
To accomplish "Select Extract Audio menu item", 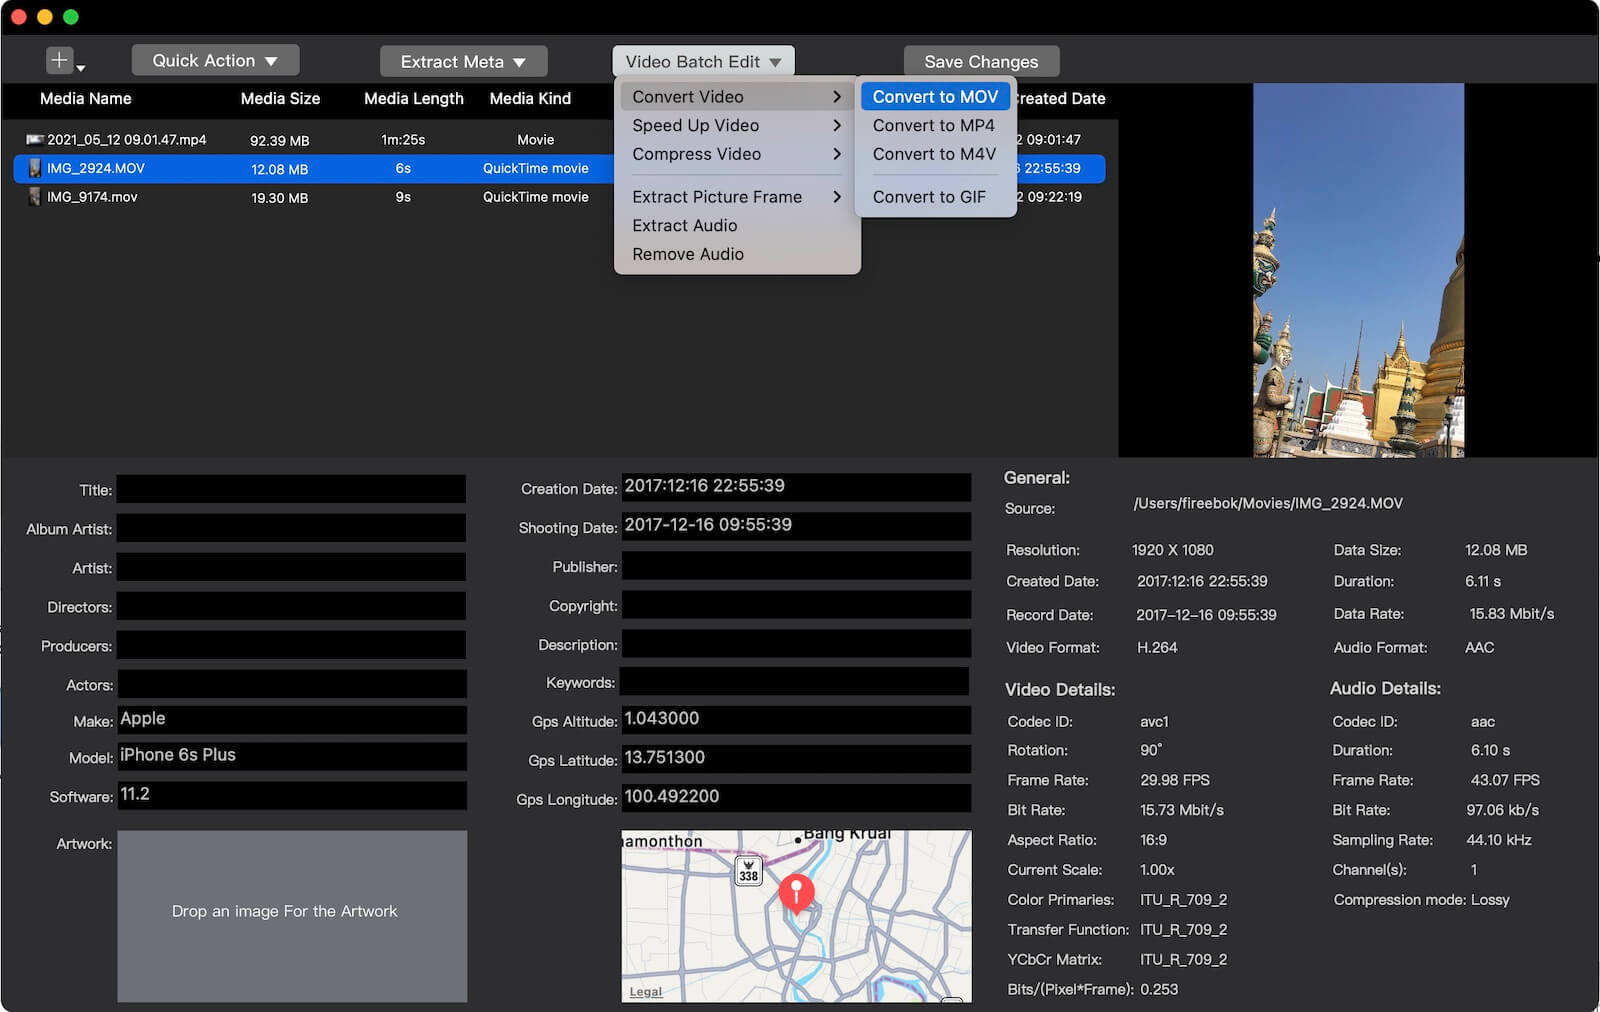I will pyautogui.click(x=685, y=226).
